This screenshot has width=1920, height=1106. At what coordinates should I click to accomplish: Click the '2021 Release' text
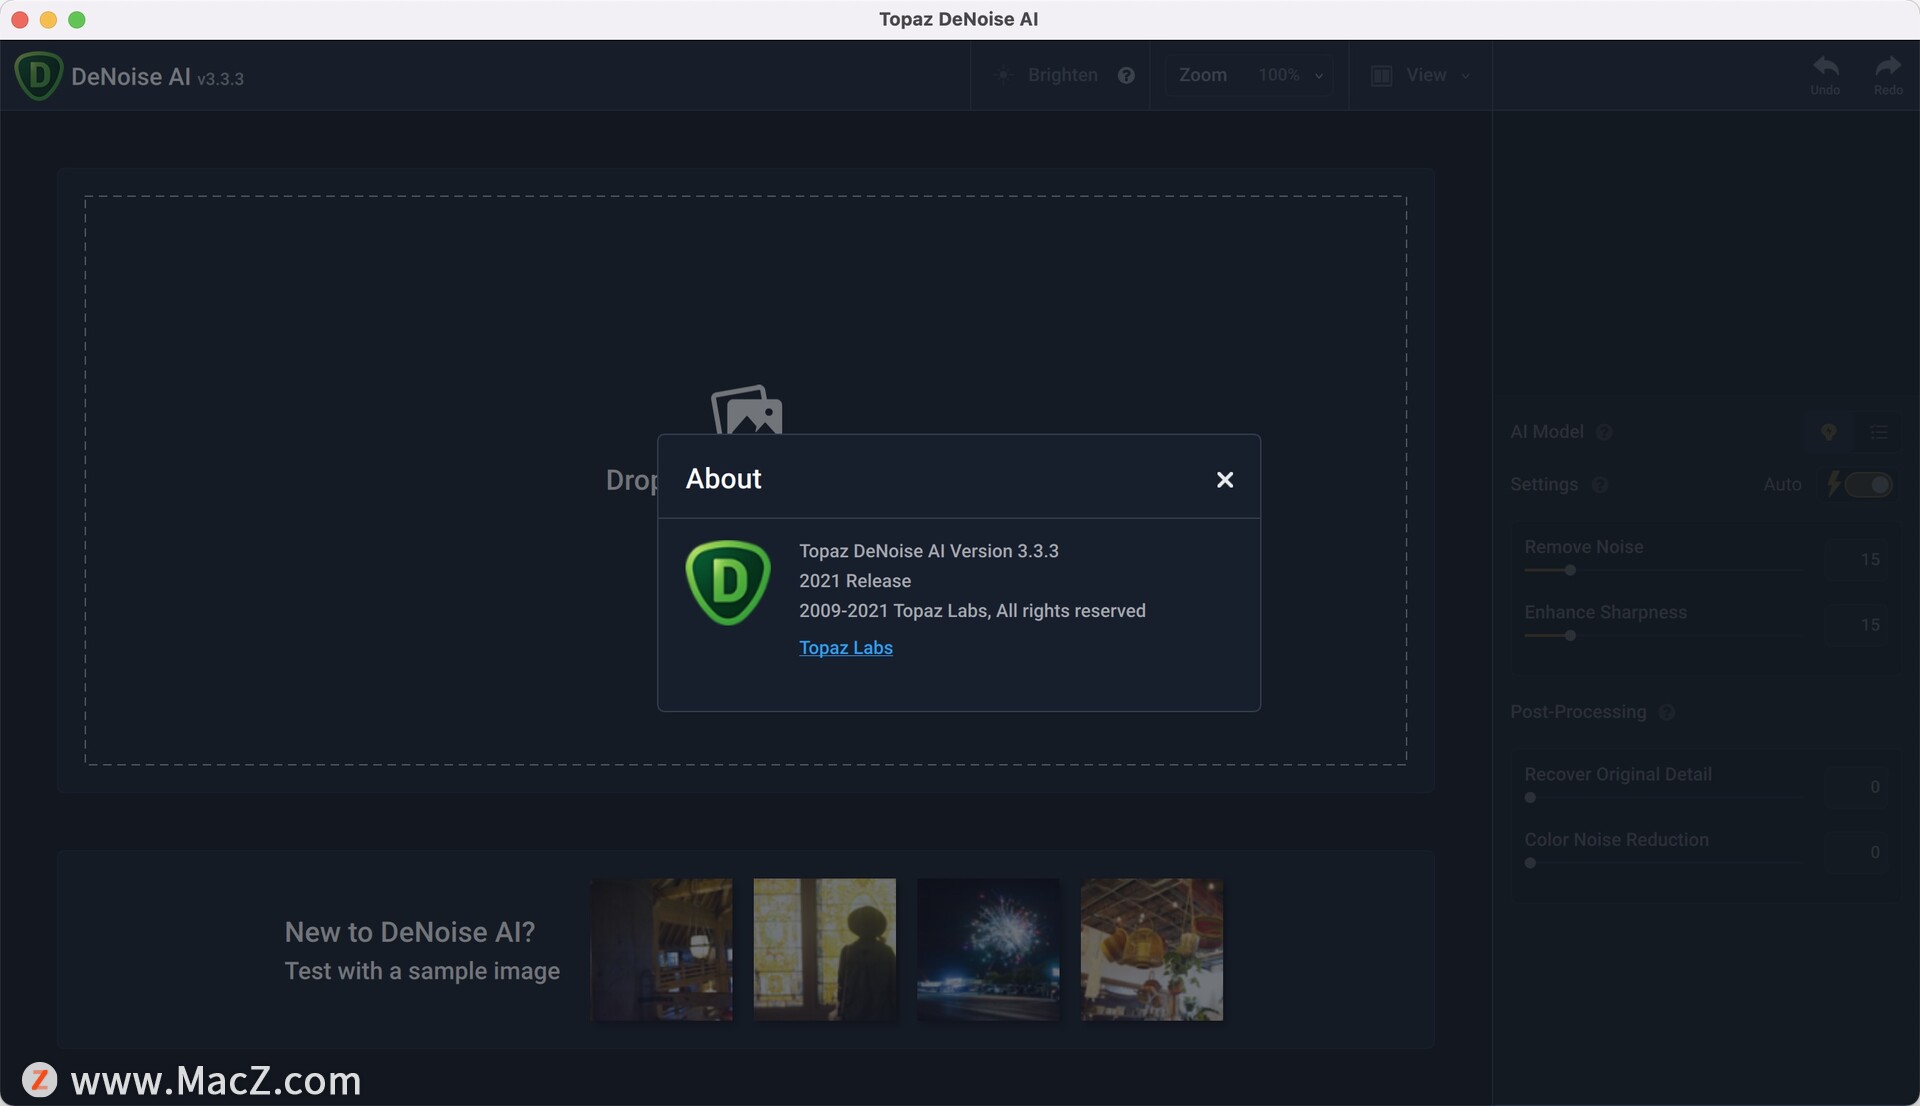click(855, 581)
